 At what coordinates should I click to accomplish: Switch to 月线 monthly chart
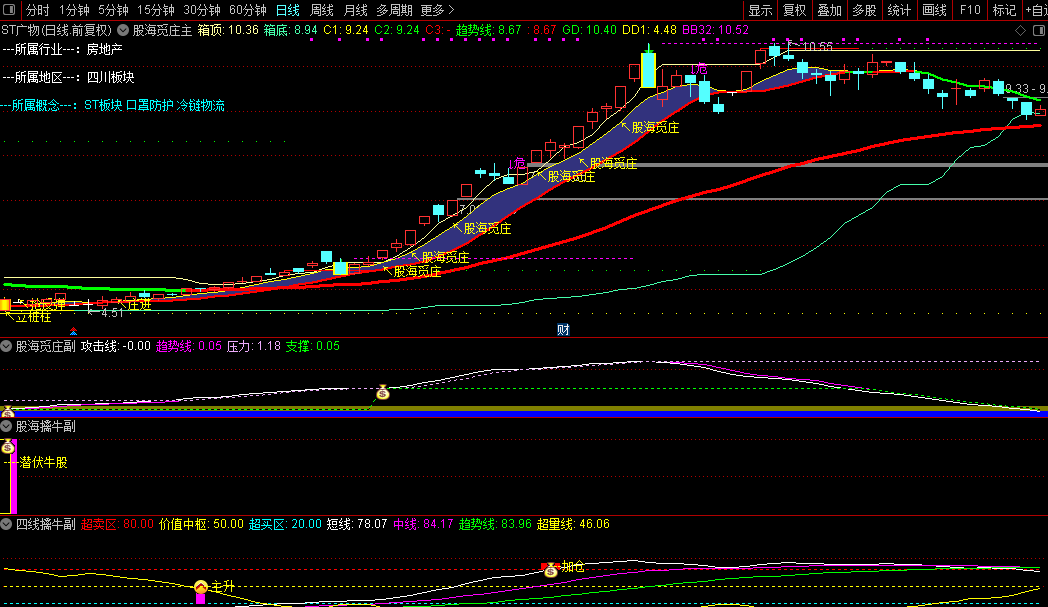click(356, 10)
